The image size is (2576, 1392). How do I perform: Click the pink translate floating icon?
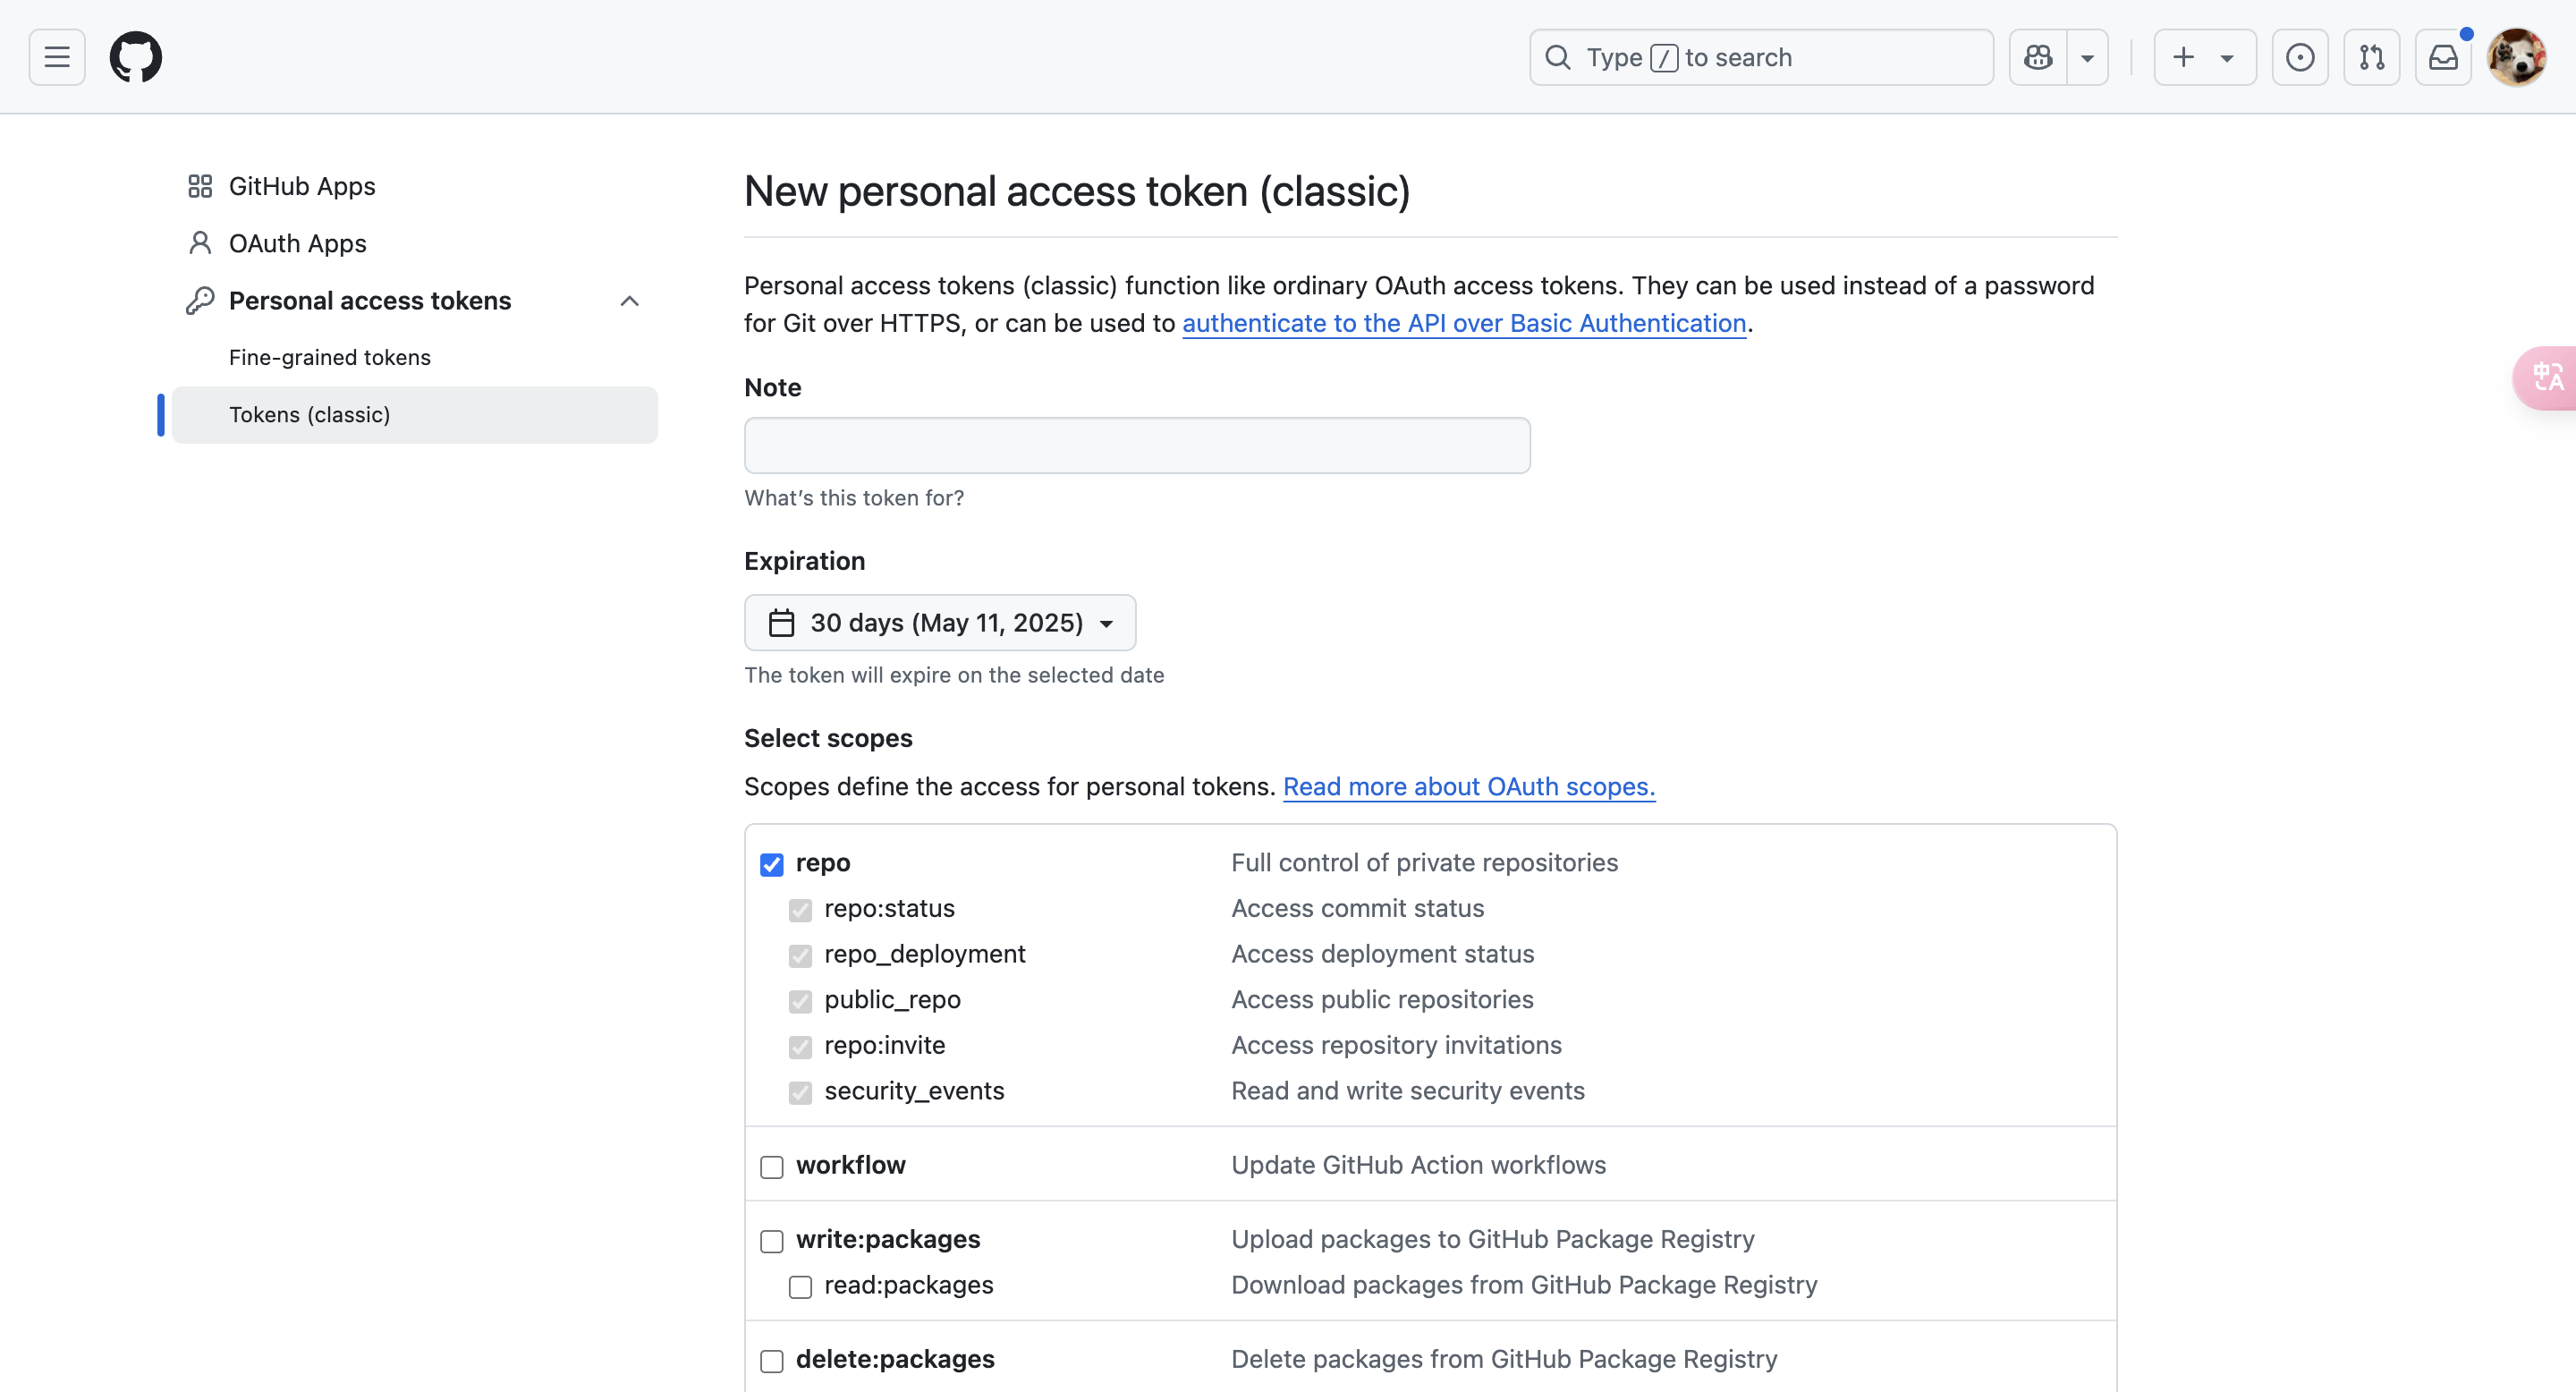coord(2548,377)
